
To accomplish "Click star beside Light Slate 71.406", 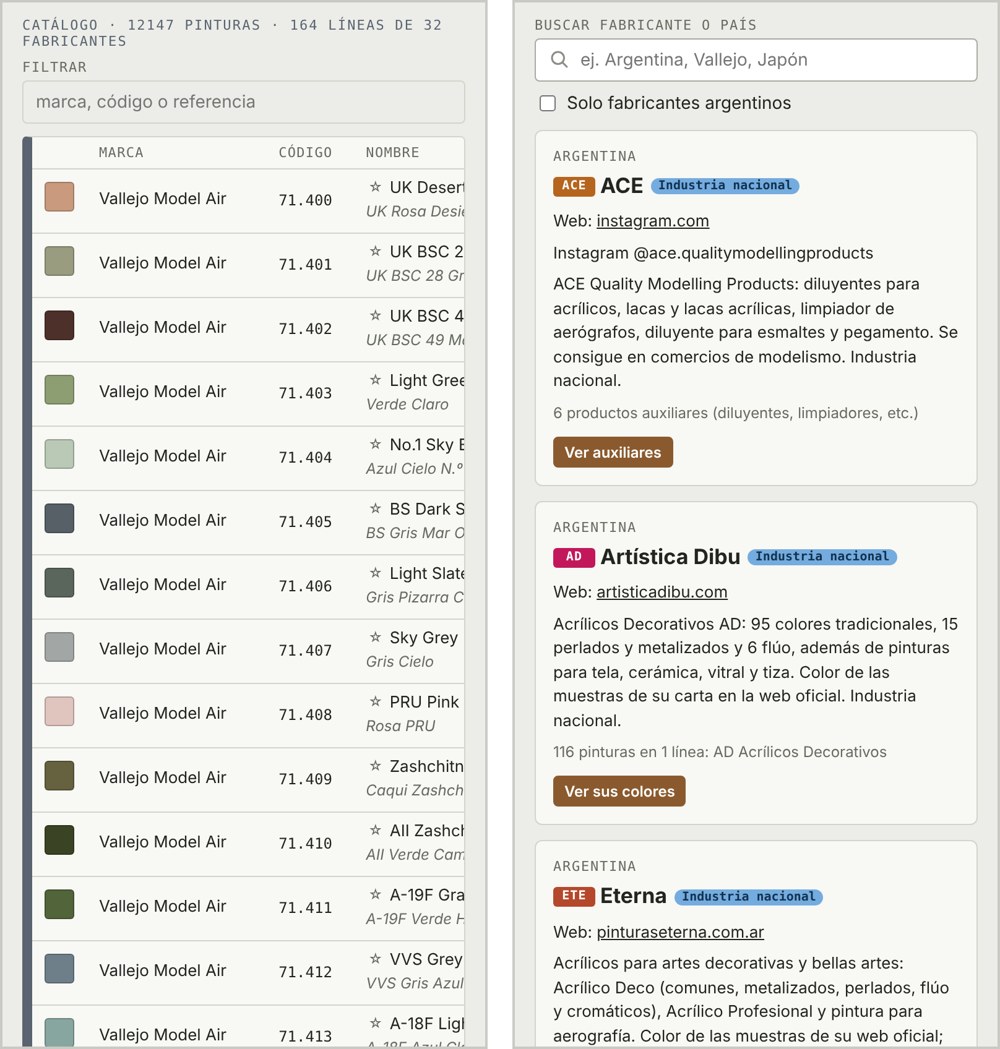I will (x=375, y=573).
